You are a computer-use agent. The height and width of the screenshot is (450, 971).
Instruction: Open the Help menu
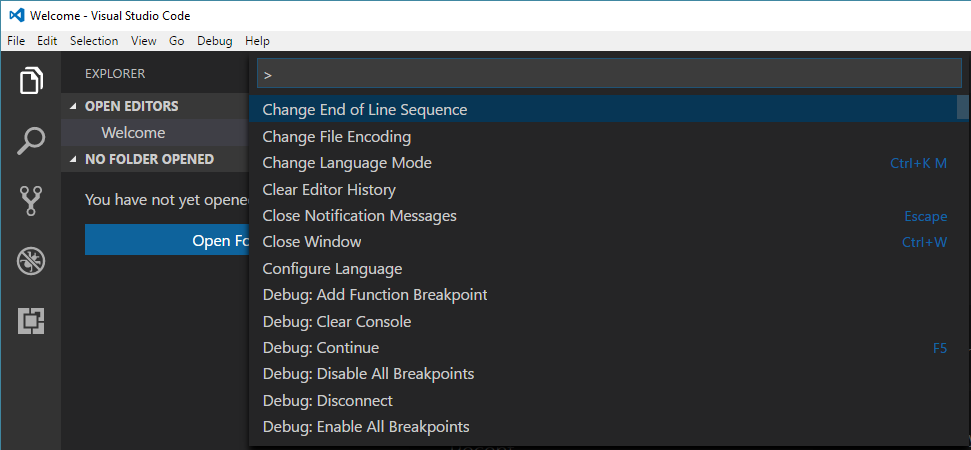258,41
